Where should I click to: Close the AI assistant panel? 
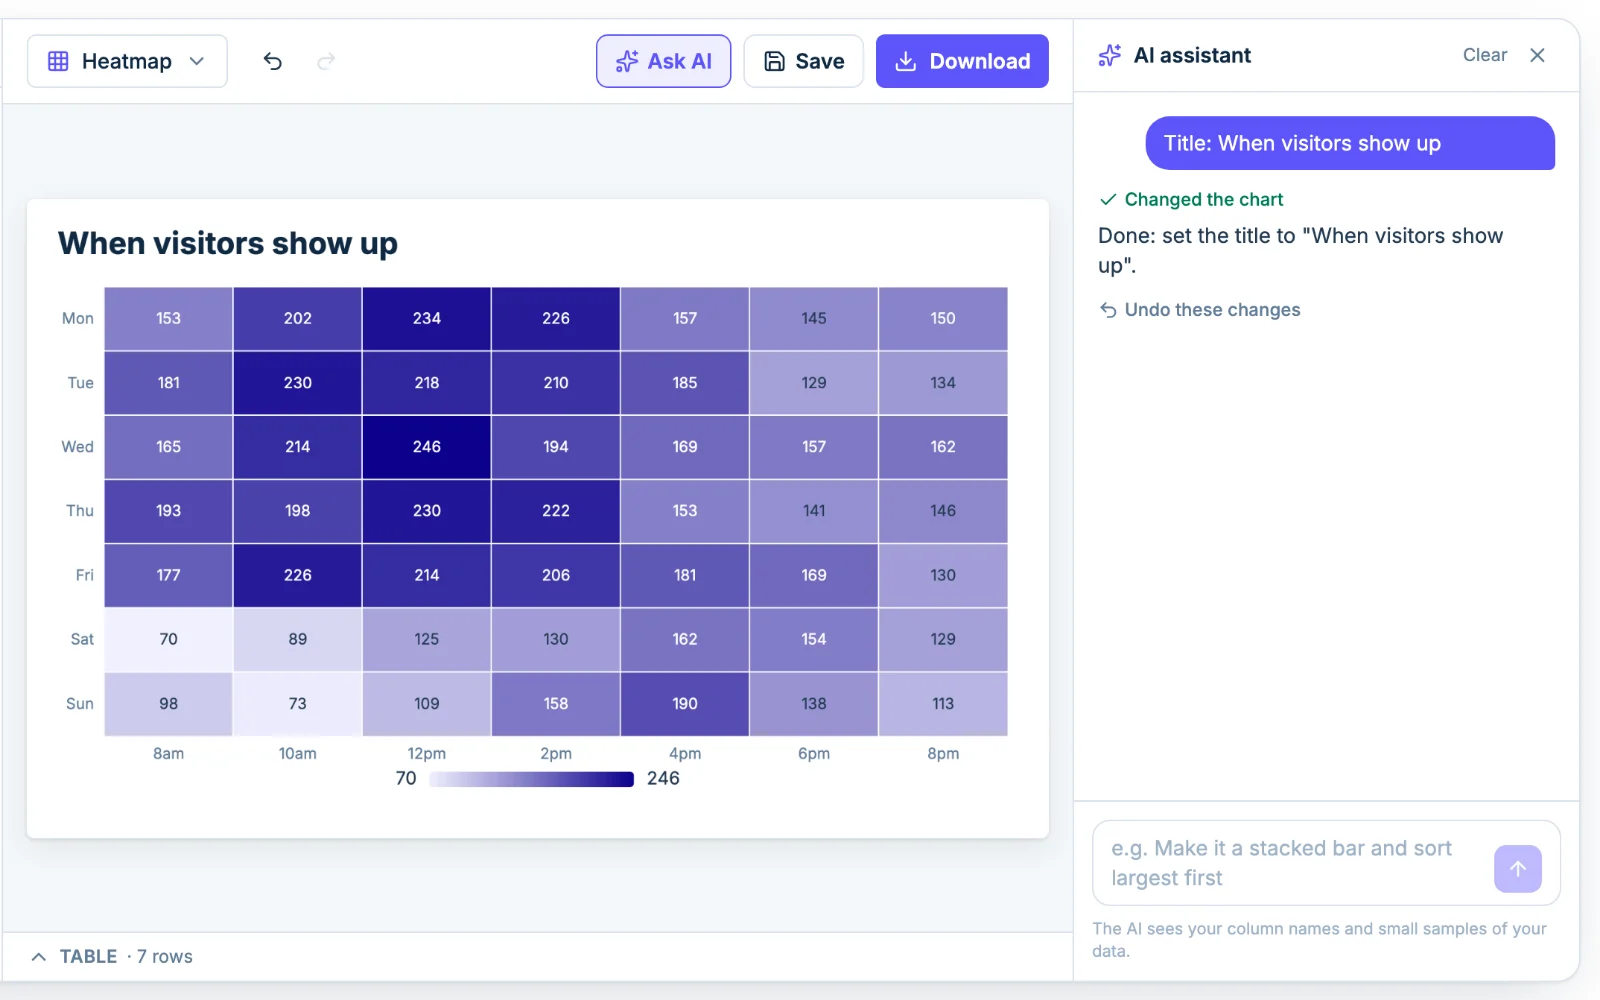[1537, 55]
